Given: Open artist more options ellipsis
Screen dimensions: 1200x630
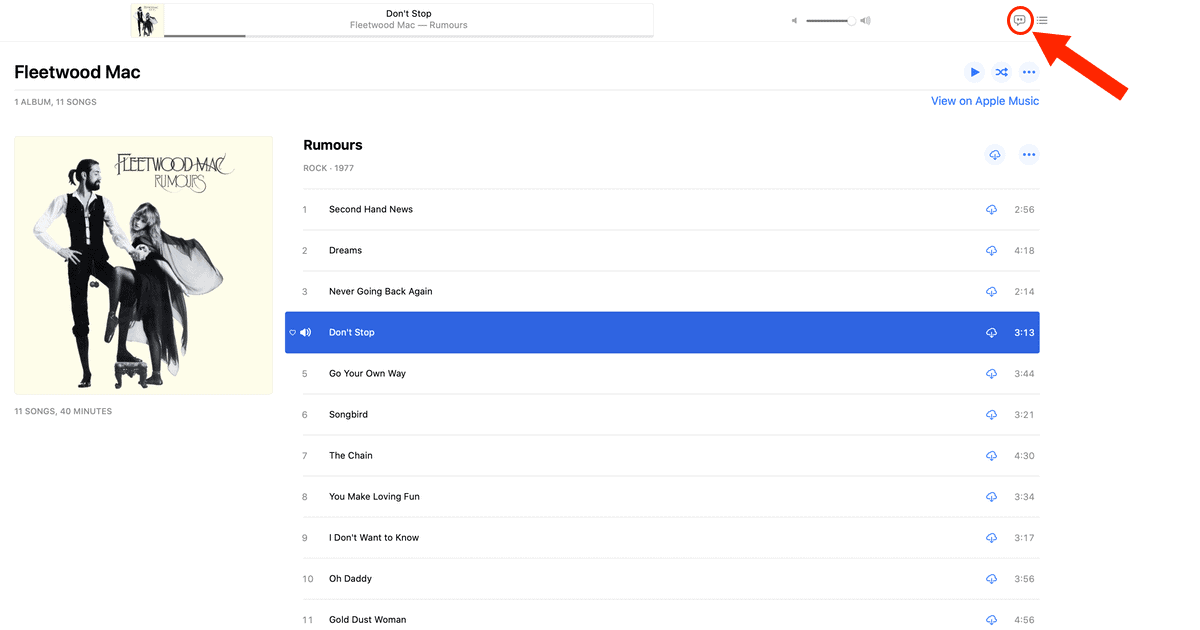Looking at the screenshot, I should coord(1029,72).
